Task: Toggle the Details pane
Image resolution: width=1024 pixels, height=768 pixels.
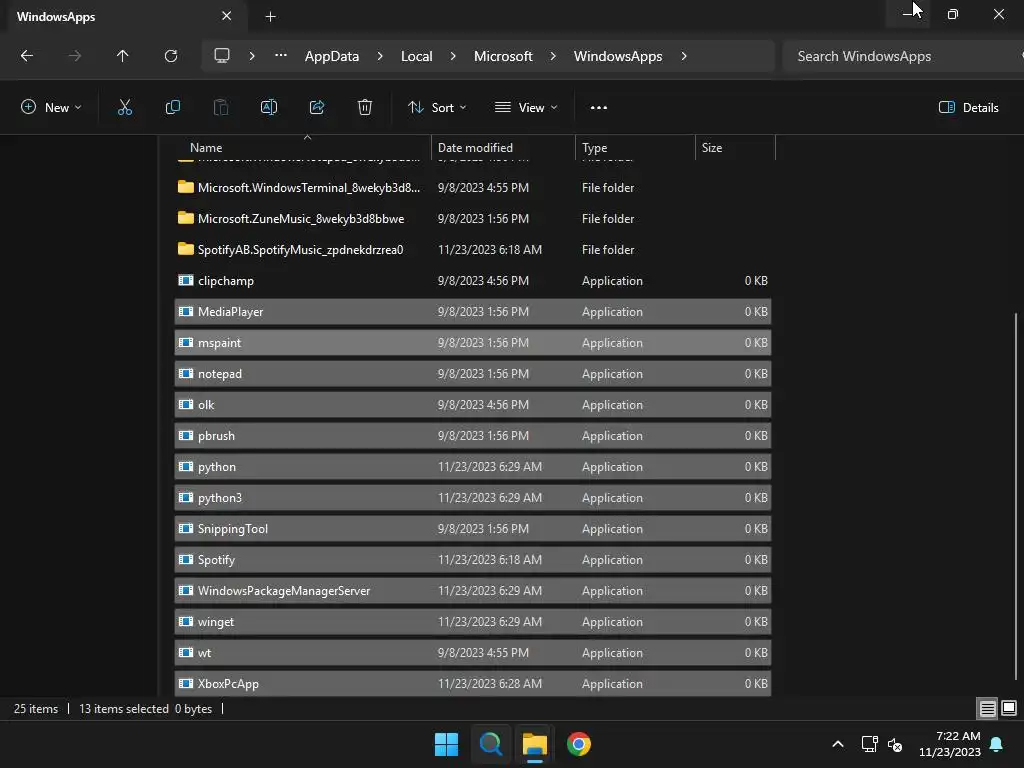Action: click(x=968, y=108)
